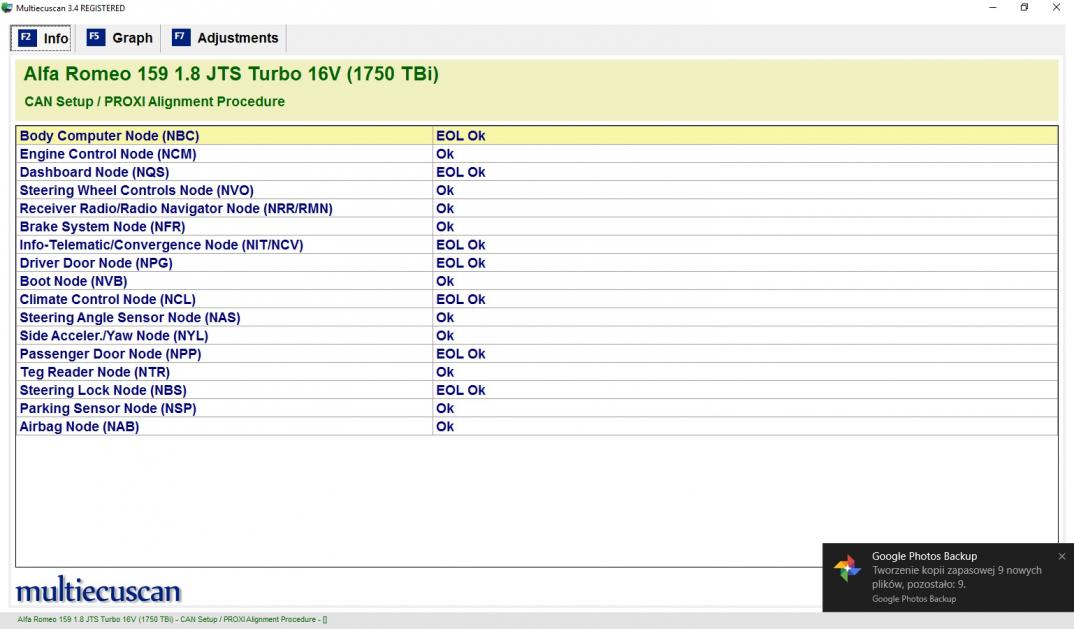Viewport: 1074px width, 629px height.
Task: Select the Steering Lock Node (NBS) row
Action: point(537,390)
